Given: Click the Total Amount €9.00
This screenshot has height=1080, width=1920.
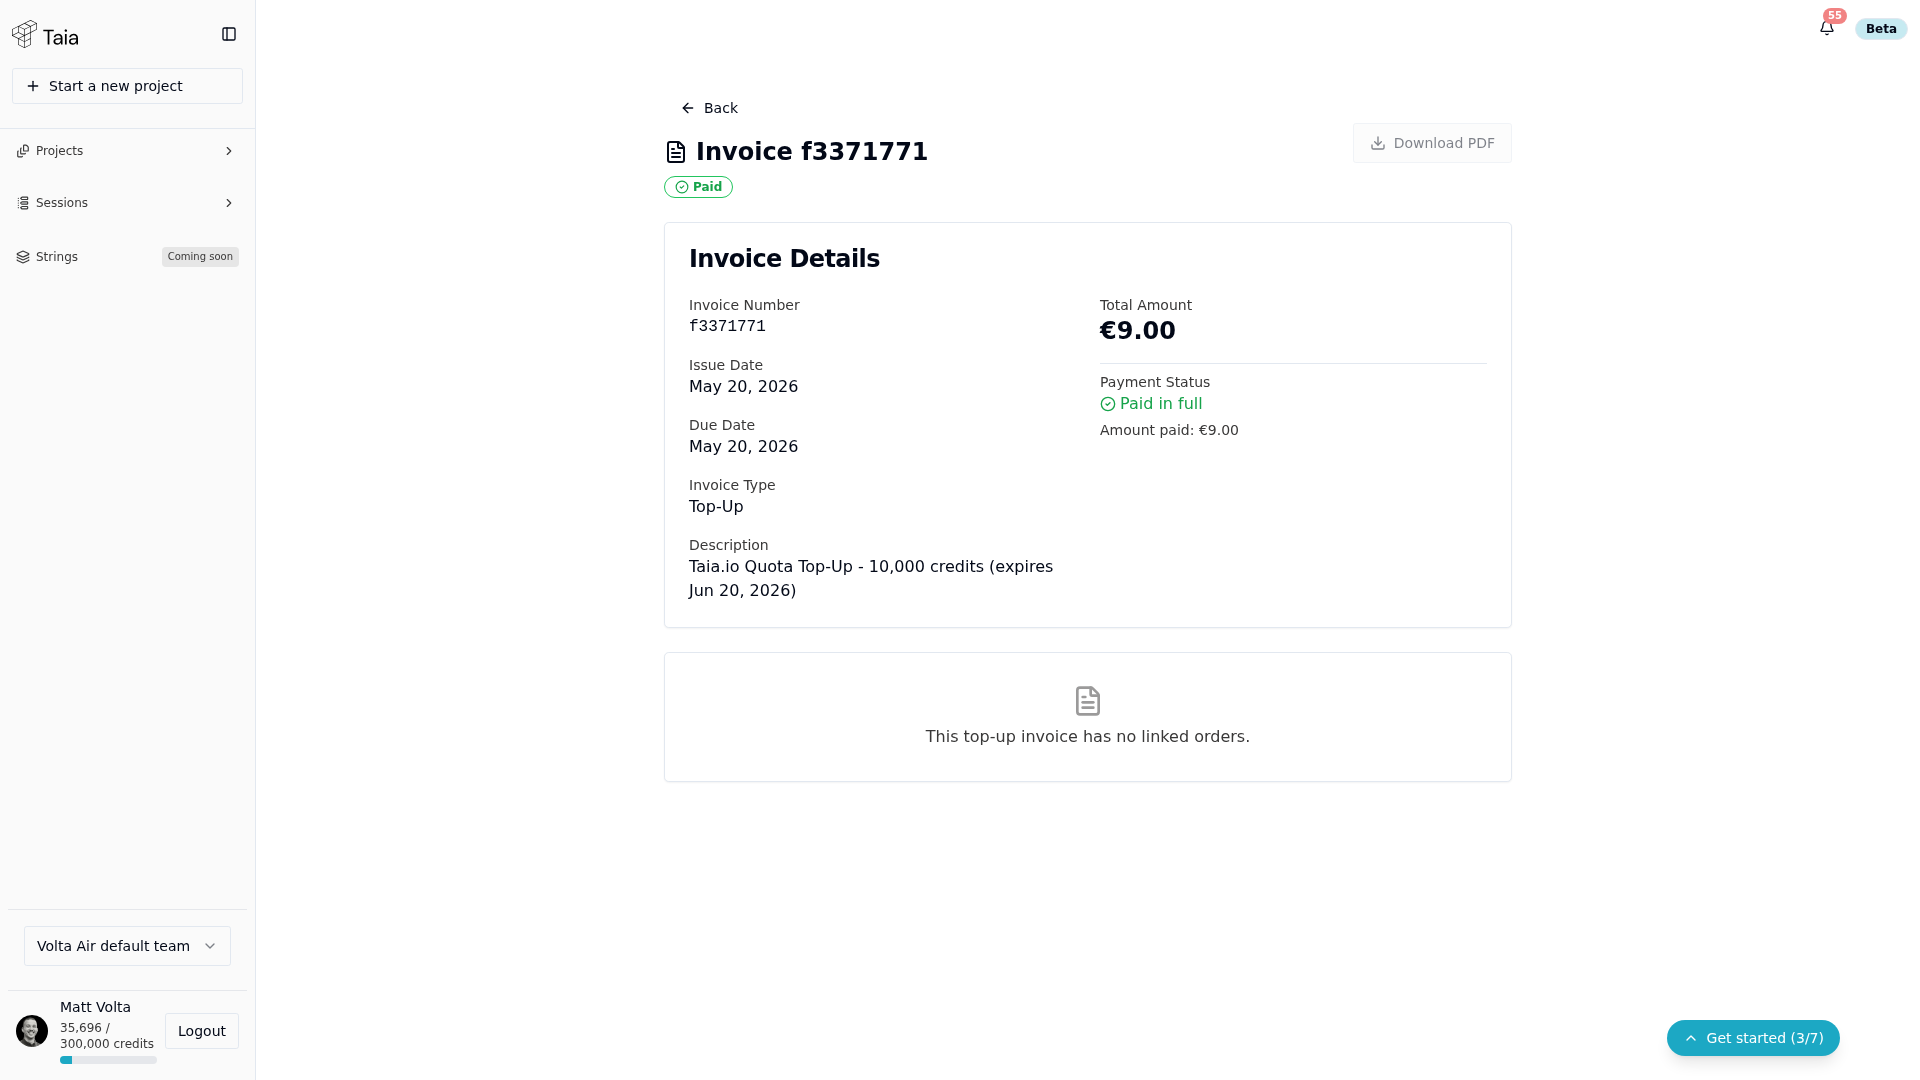Looking at the screenshot, I should click(x=1138, y=331).
